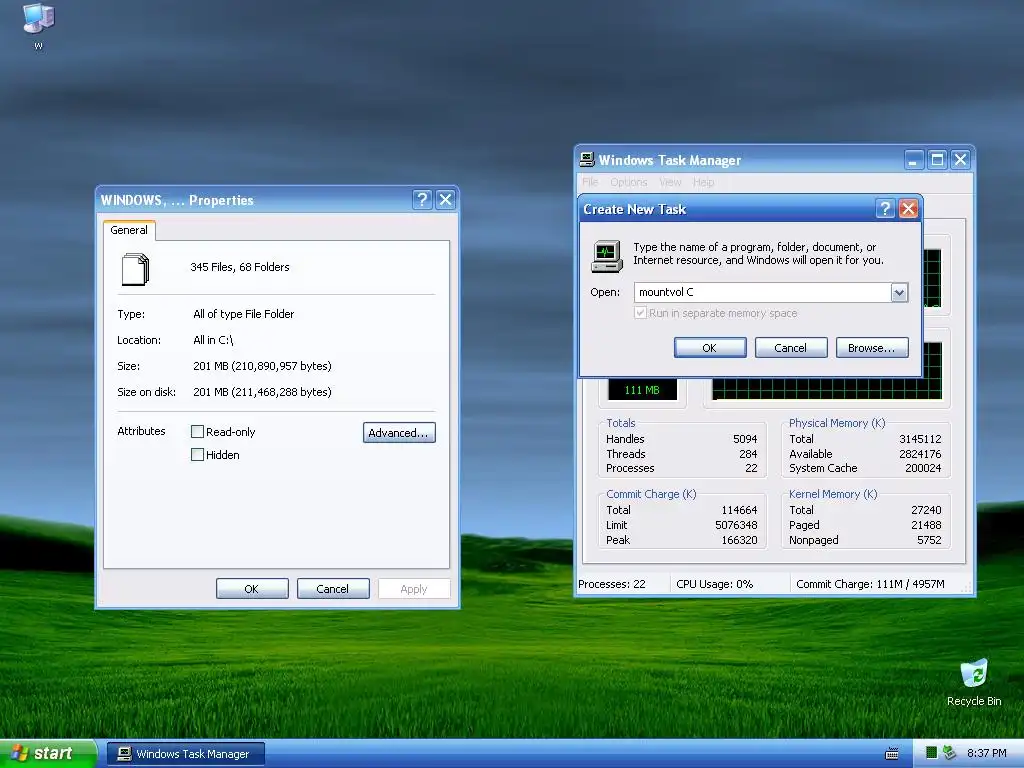Click the Safely Remove Hardware tray icon
This screenshot has height=768, width=1024.
(x=950, y=753)
